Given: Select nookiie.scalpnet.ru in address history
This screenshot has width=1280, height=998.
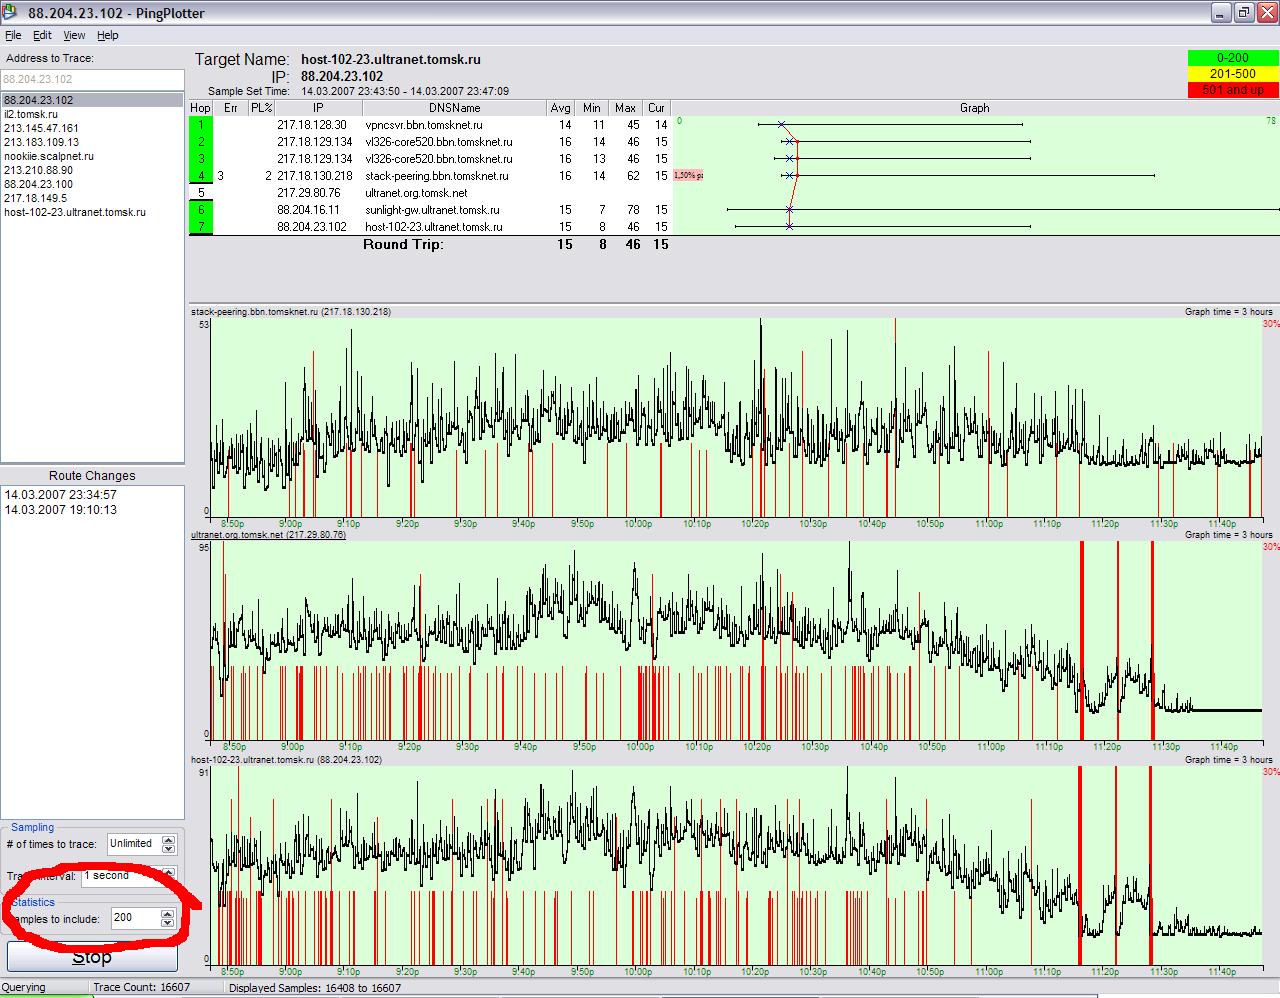Looking at the screenshot, I should [x=49, y=156].
